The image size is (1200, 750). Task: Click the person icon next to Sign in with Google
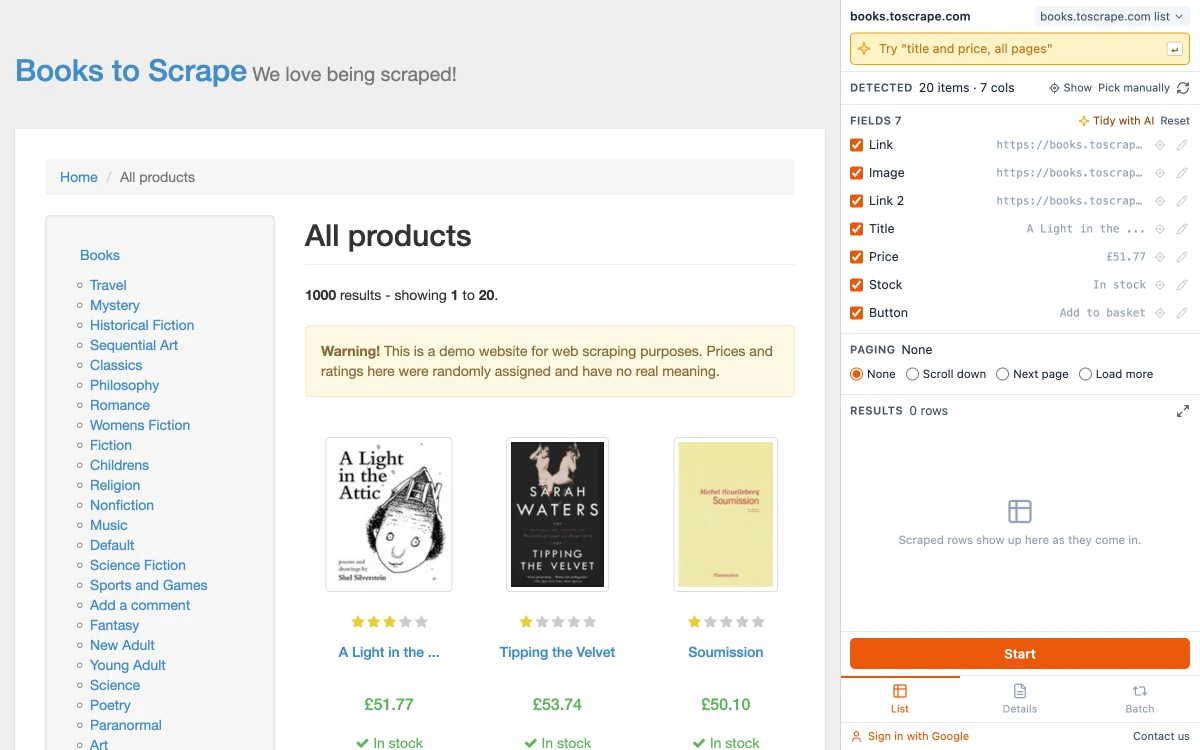coord(856,737)
